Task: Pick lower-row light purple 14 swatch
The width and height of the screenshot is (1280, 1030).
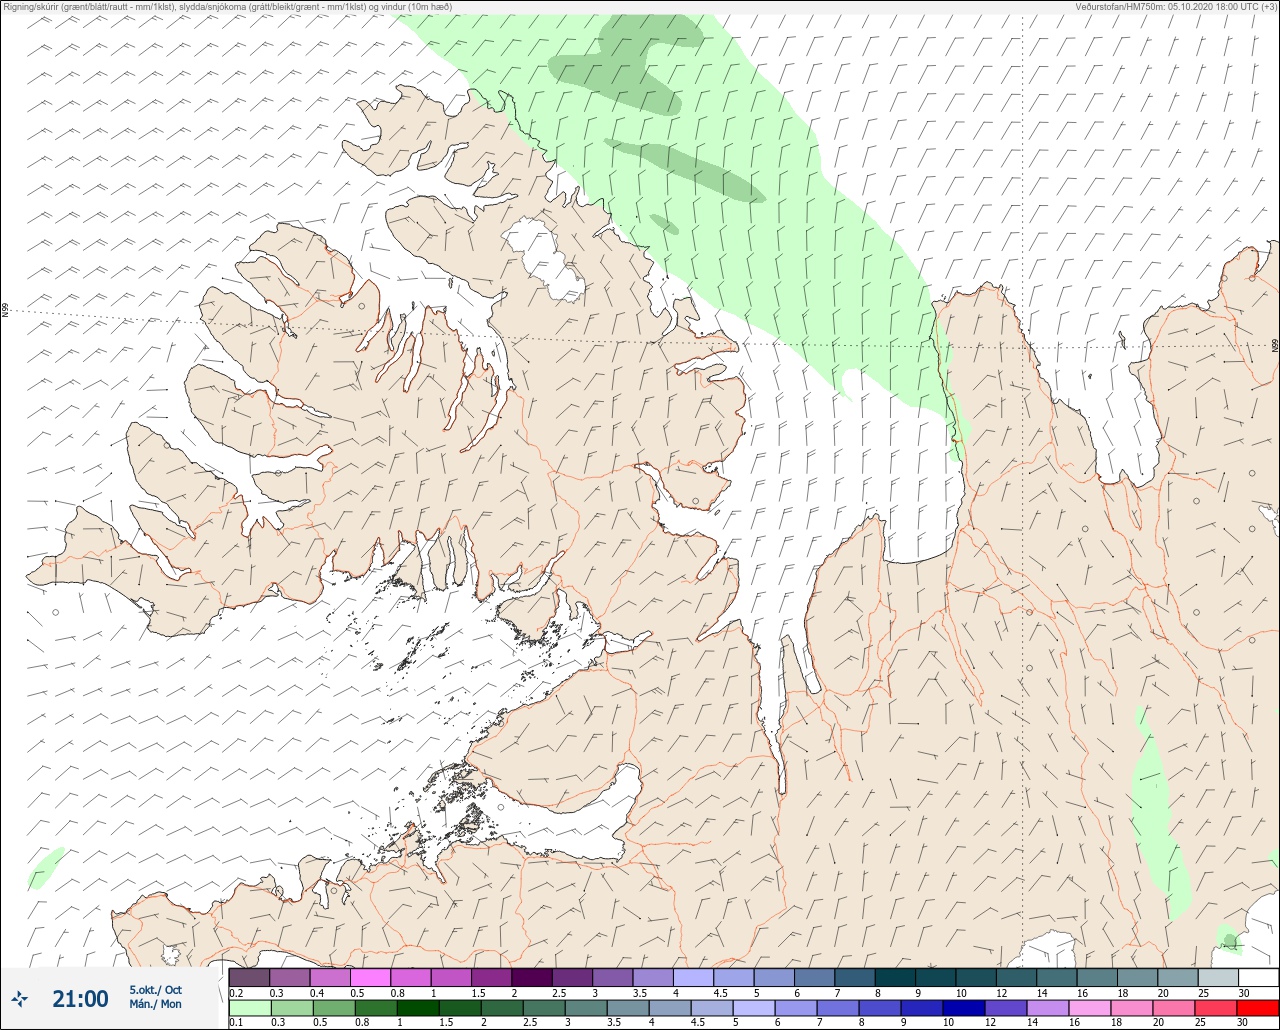Action: [x=1048, y=1008]
